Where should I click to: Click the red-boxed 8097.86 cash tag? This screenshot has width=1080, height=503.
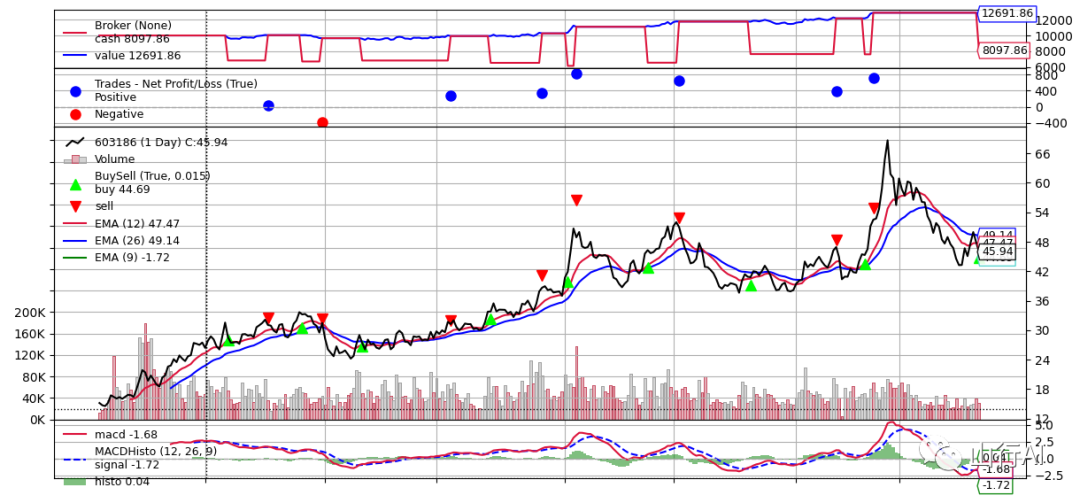[x=1003, y=50]
